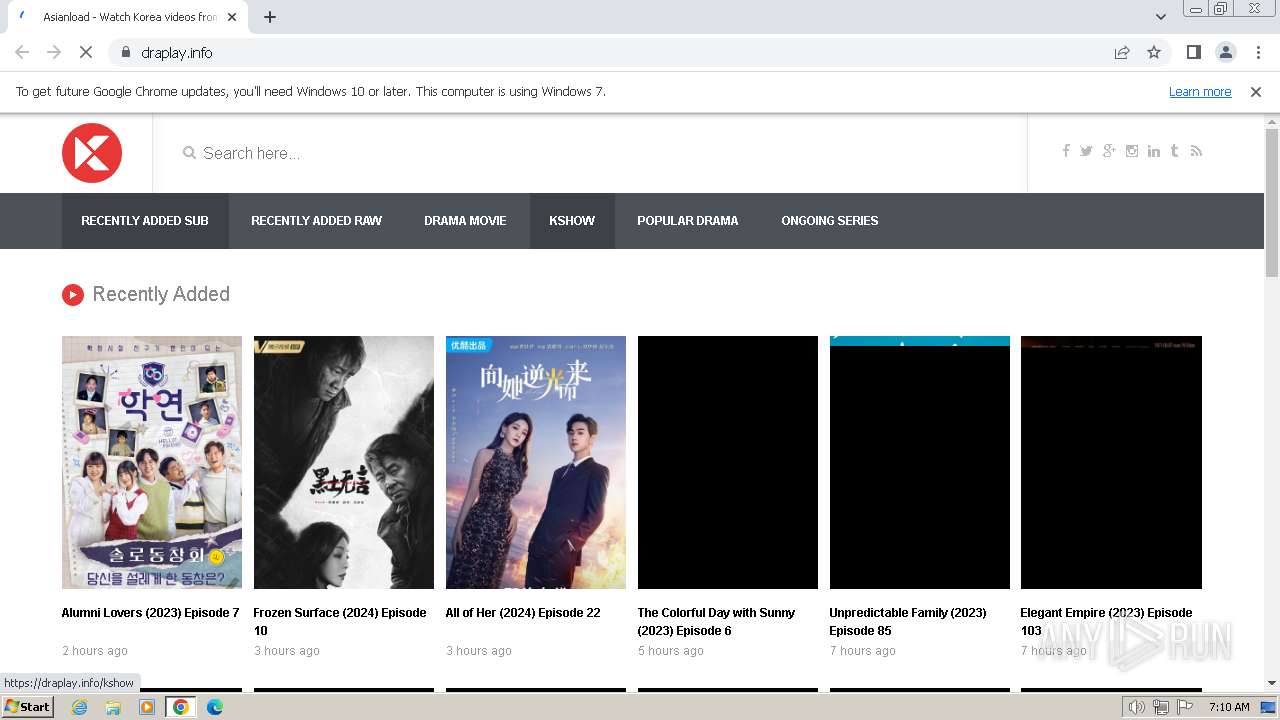Screen dimensions: 1280x720
Task: Click the All of Her poster thumbnail
Action: [x=536, y=462]
